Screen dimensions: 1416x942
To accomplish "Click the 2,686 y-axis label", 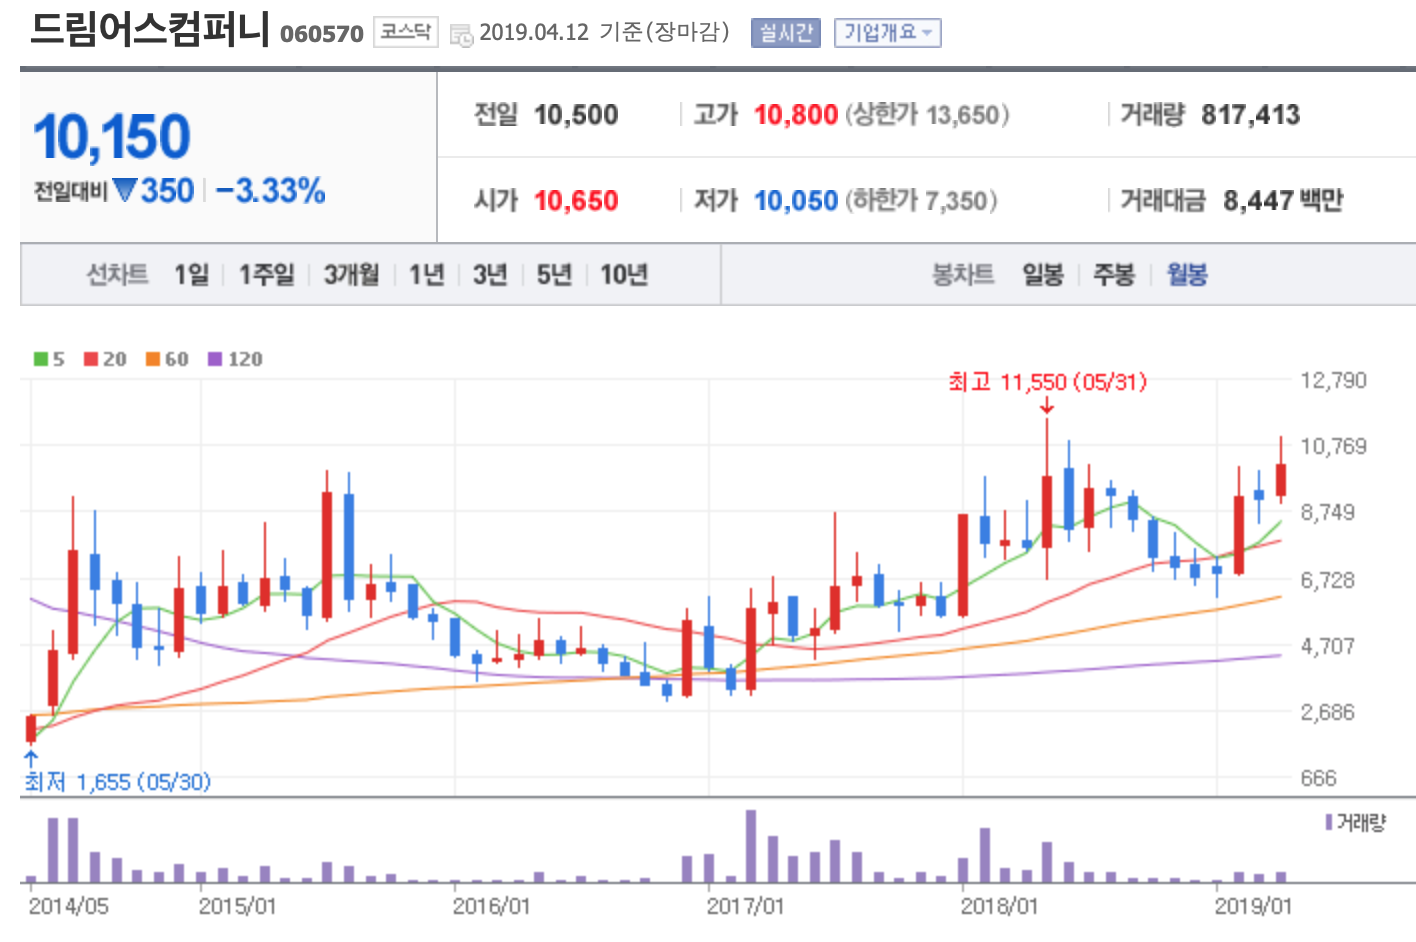I will pyautogui.click(x=1327, y=712).
